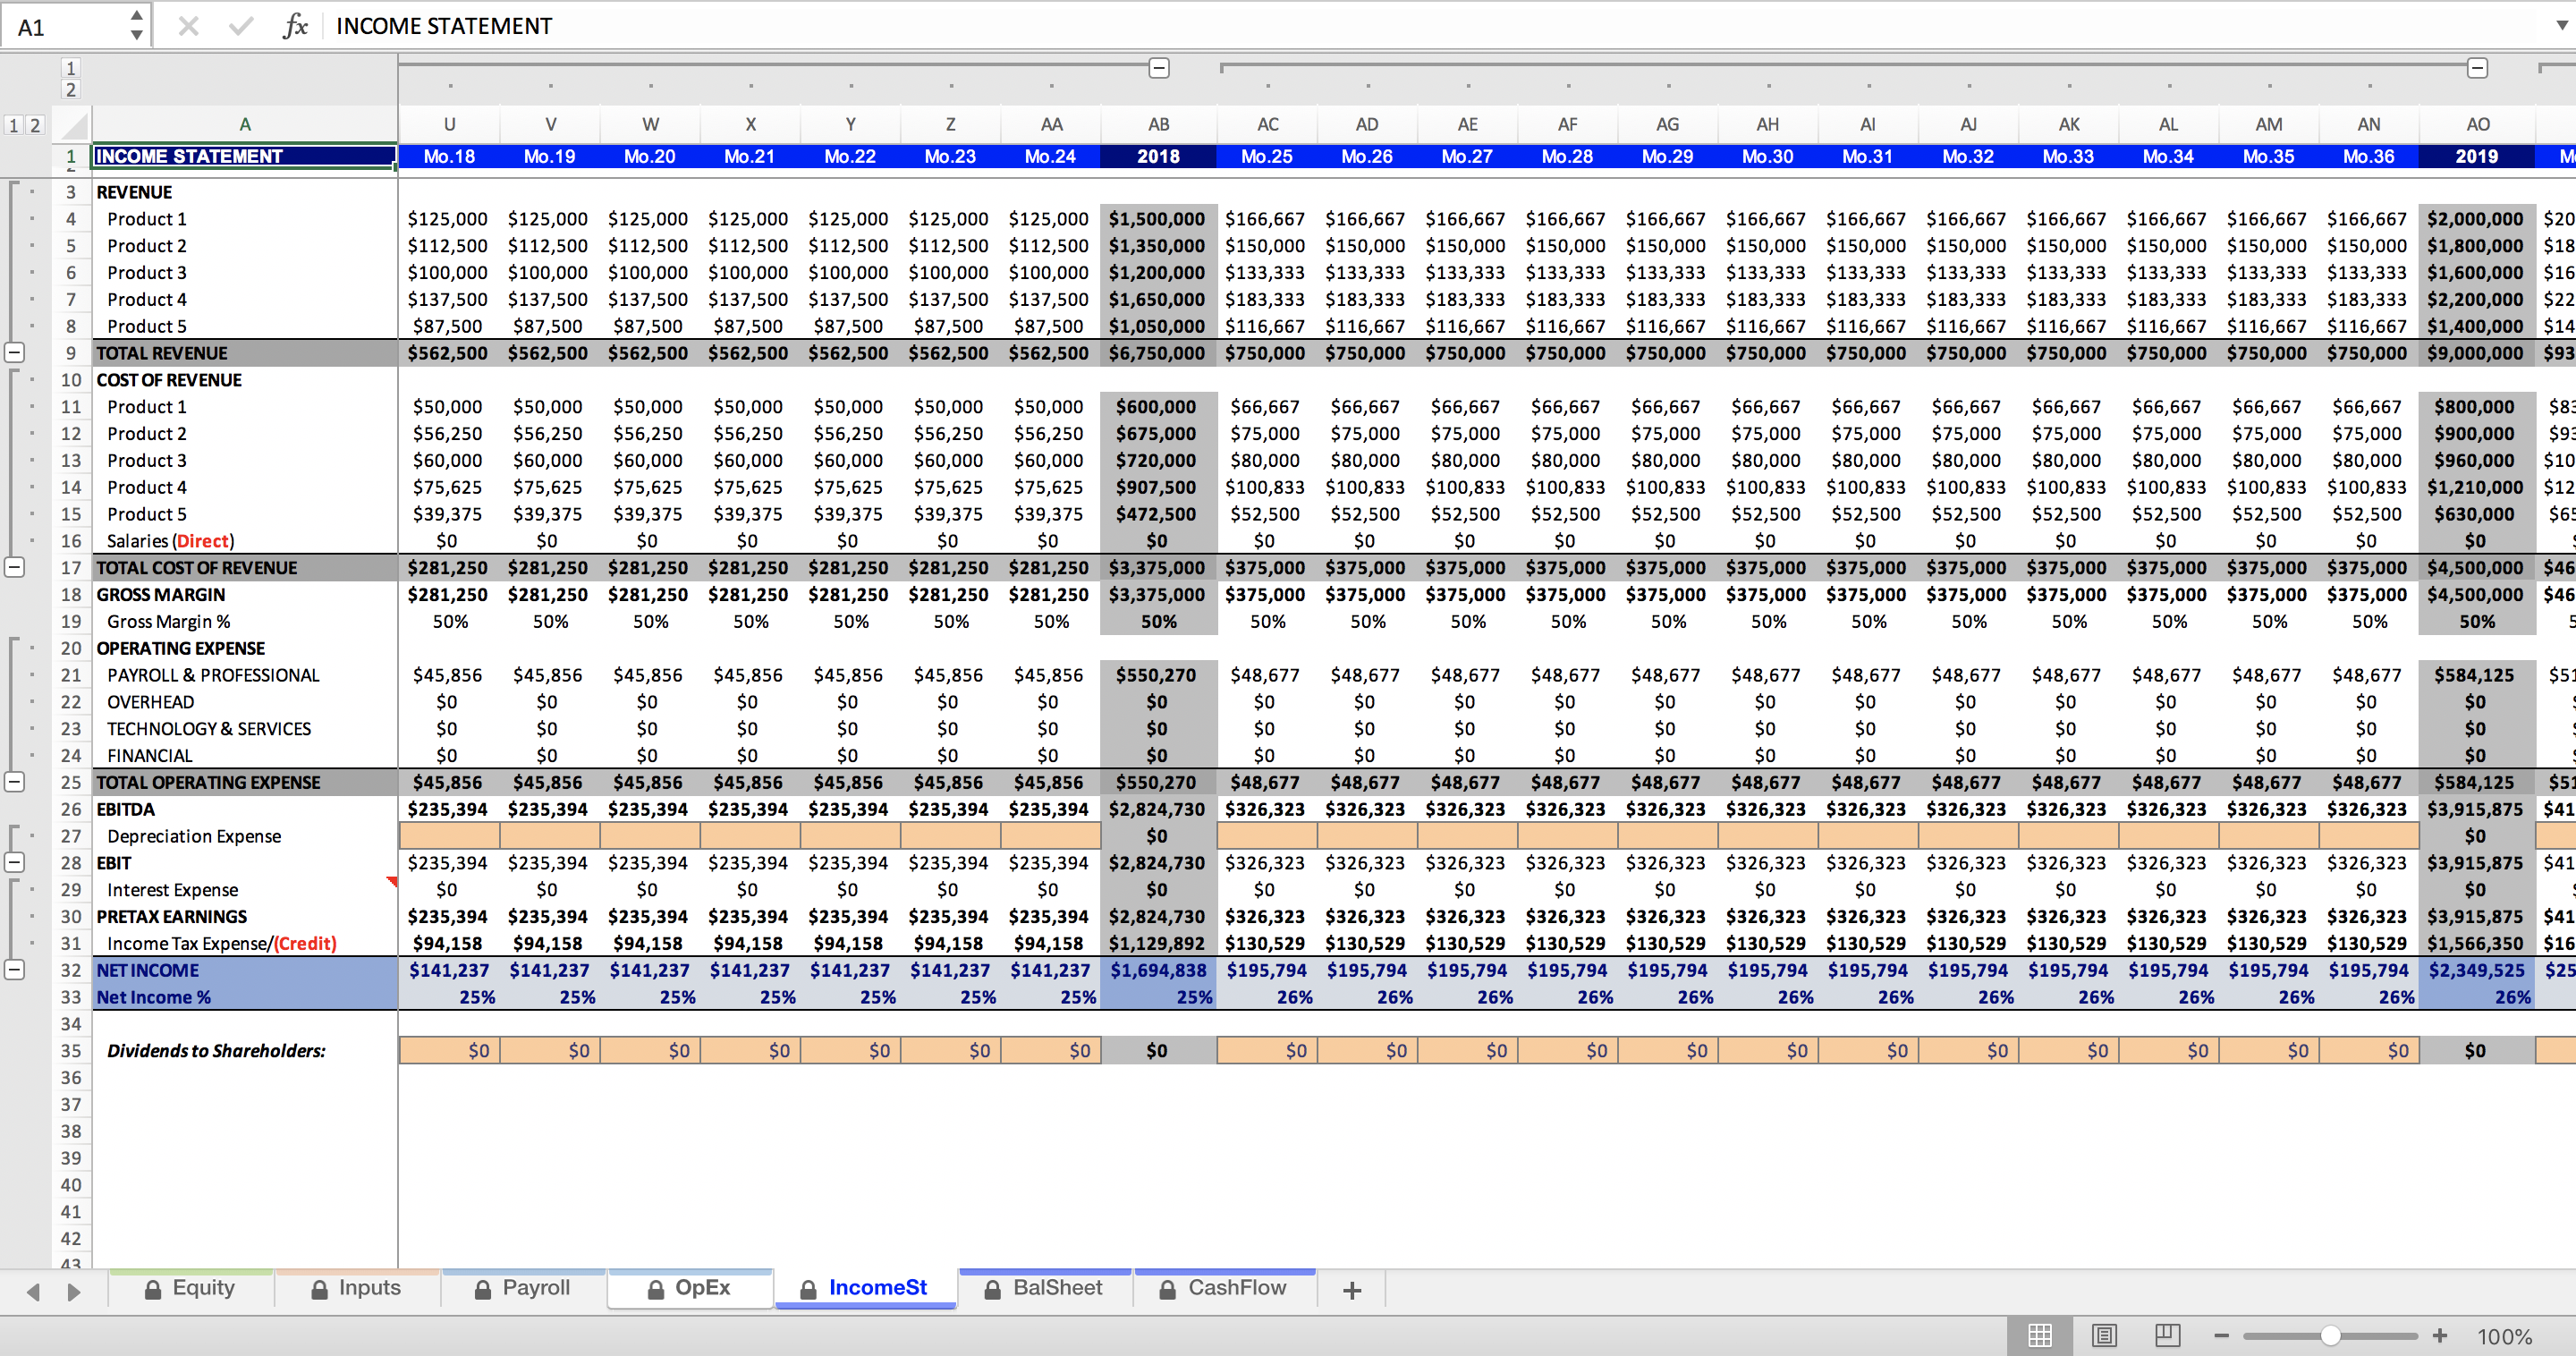This screenshot has width=2576, height=1356.
Task: Open the CashFlow sheet tab
Action: click(x=1224, y=1288)
